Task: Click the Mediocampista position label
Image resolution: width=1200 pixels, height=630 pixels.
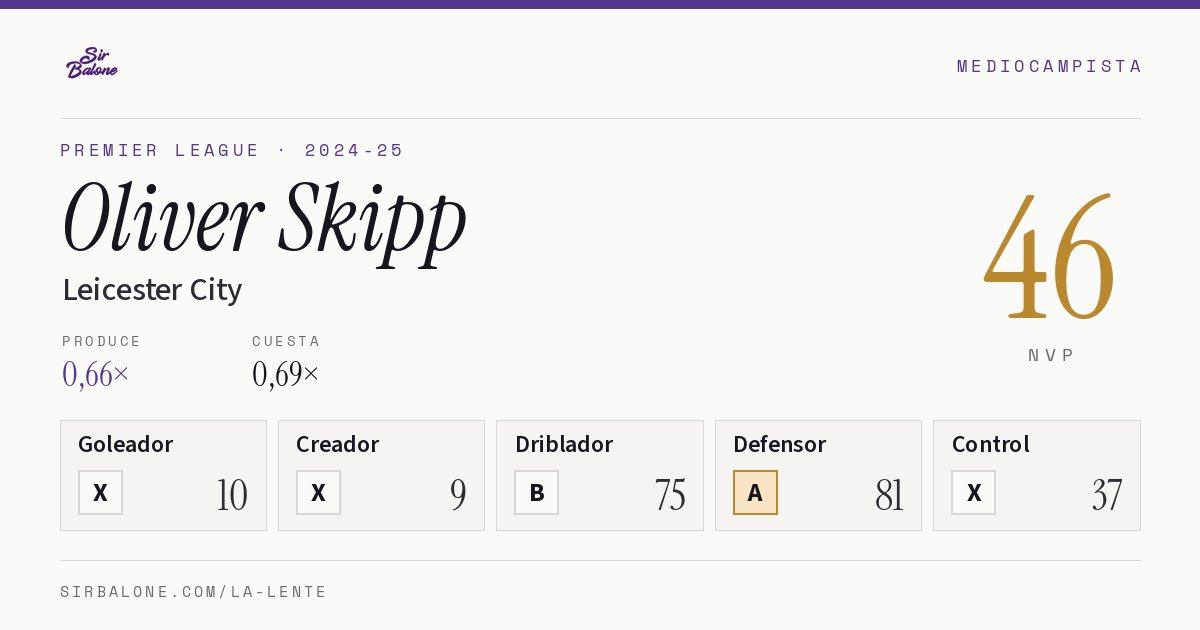Action: pos(1049,66)
